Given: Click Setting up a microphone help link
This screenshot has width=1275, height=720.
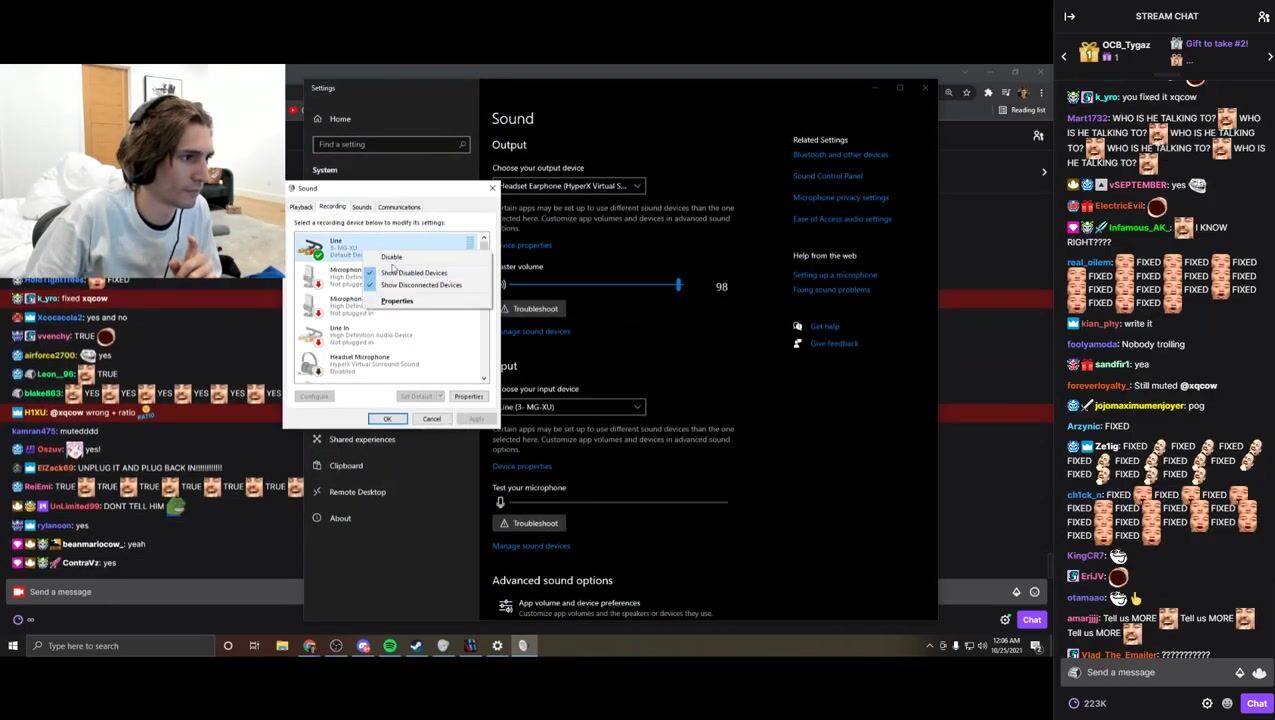Looking at the screenshot, I should 835,275.
